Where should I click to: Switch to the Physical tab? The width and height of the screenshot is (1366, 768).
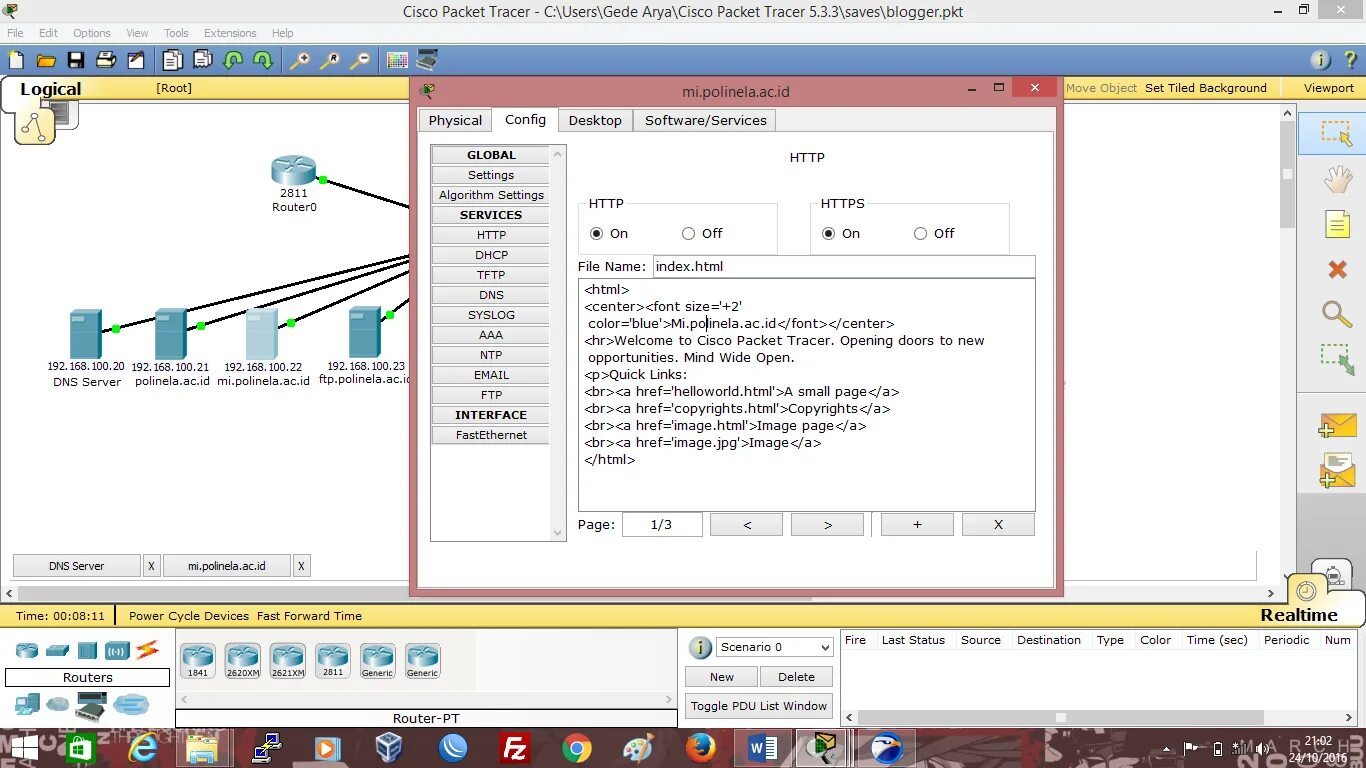point(455,120)
